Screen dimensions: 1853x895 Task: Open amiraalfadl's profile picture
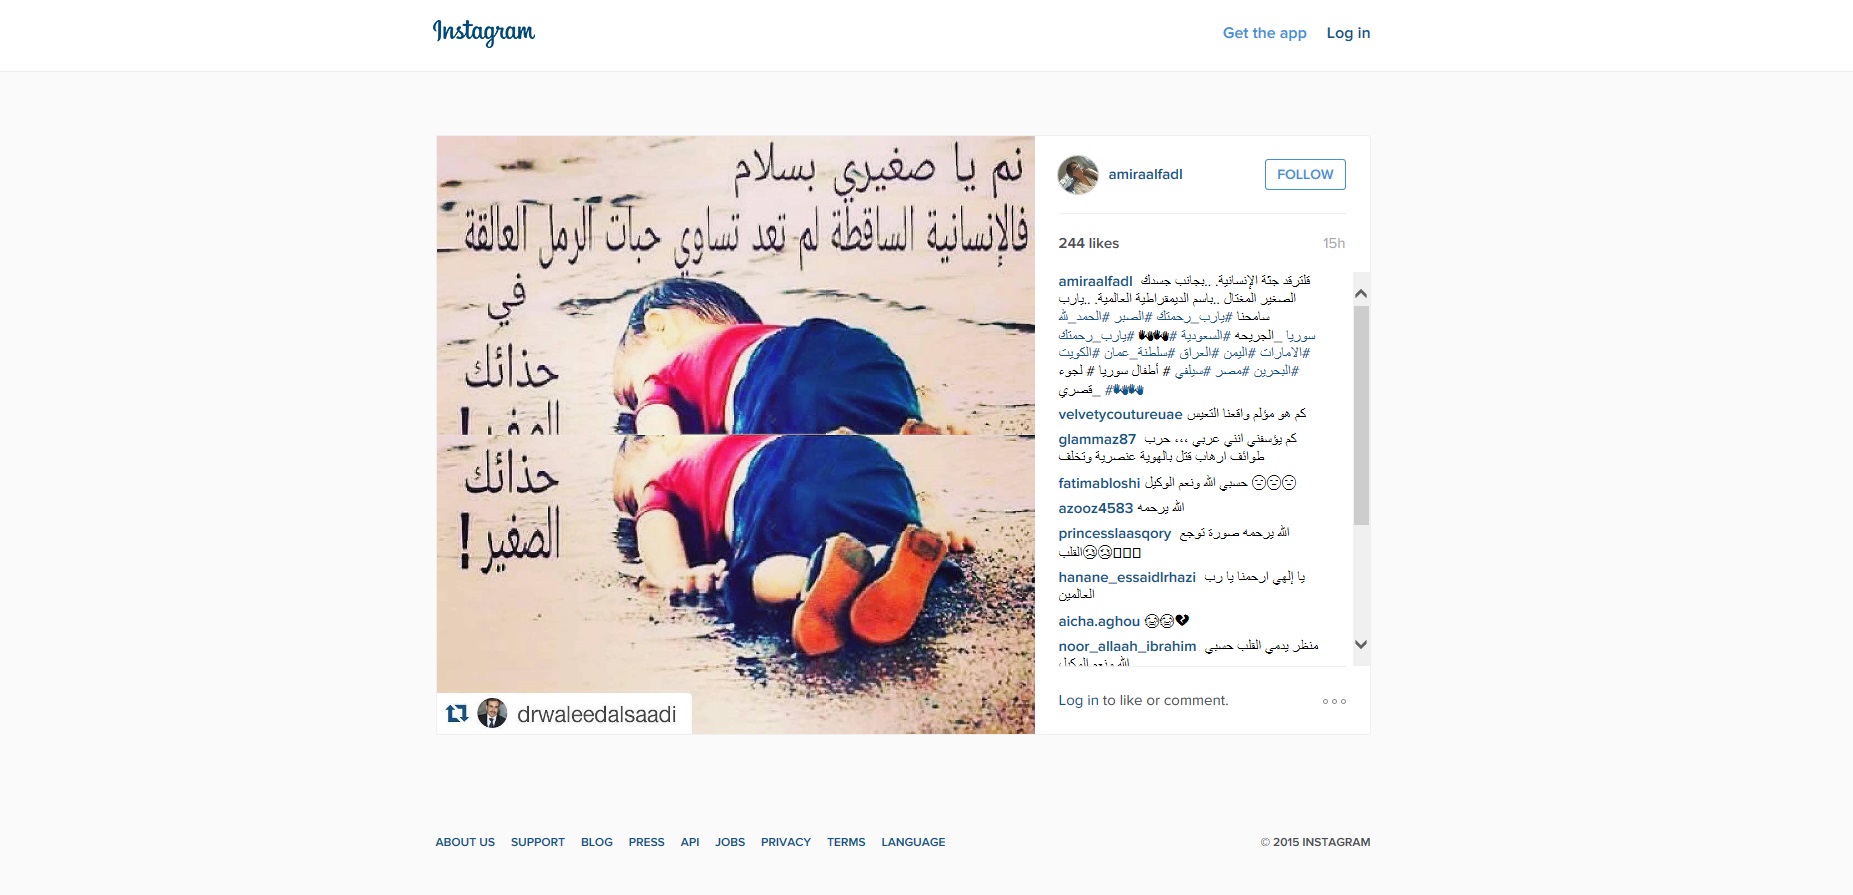[x=1078, y=175]
